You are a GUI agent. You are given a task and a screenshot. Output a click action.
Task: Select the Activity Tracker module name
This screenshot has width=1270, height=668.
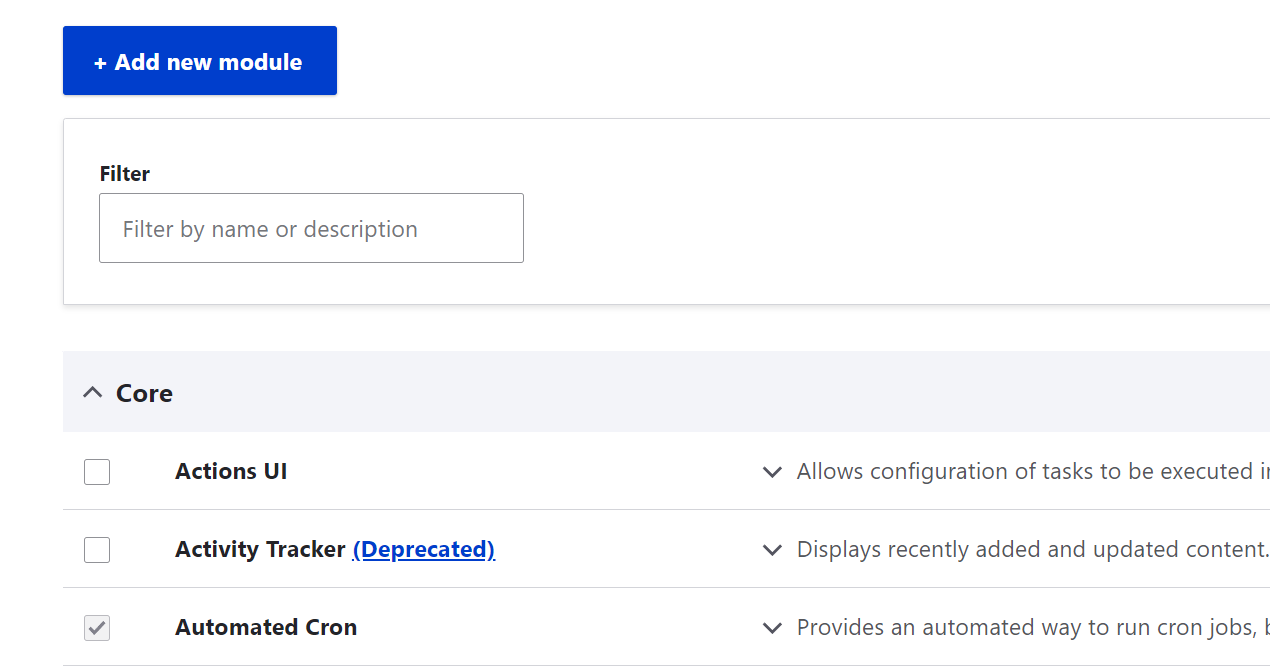pyautogui.click(x=260, y=549)
